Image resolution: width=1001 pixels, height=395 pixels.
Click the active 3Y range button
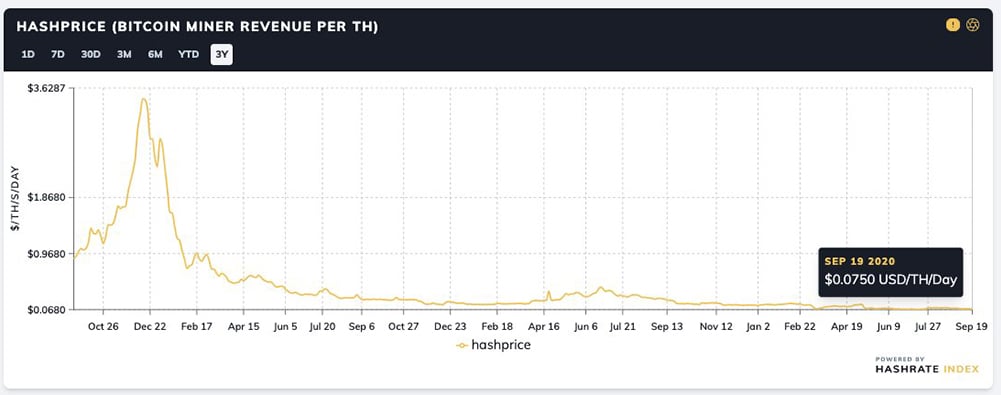click(222, 54)
